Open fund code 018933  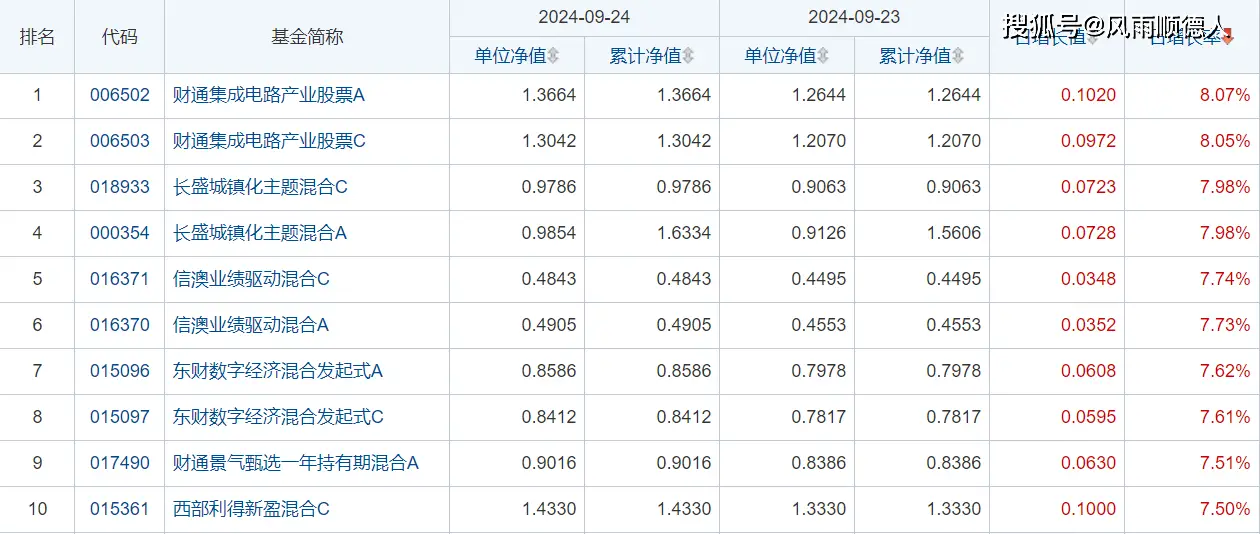[120, 187]
